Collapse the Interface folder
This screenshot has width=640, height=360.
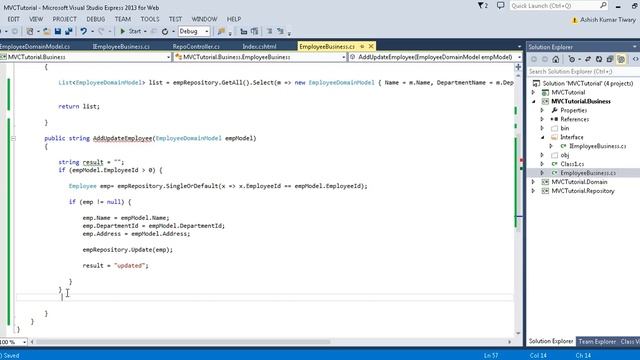(542, 138)
